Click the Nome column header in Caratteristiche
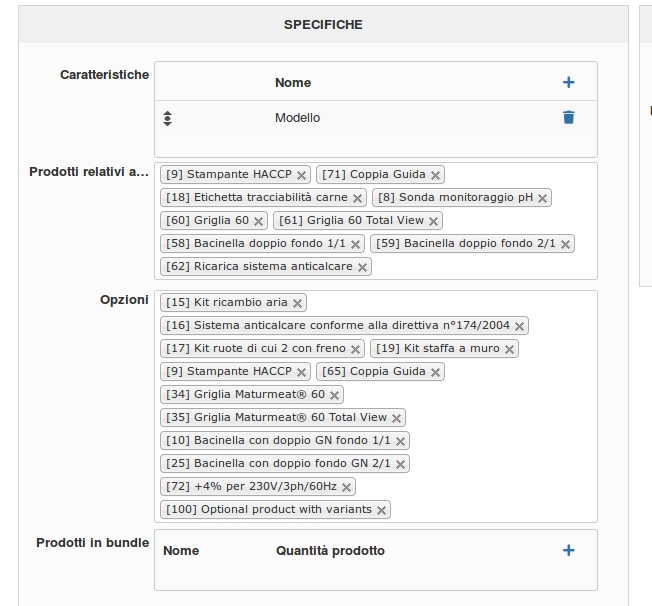The width and height of the screenshot is (652, 606). point(293,82)
